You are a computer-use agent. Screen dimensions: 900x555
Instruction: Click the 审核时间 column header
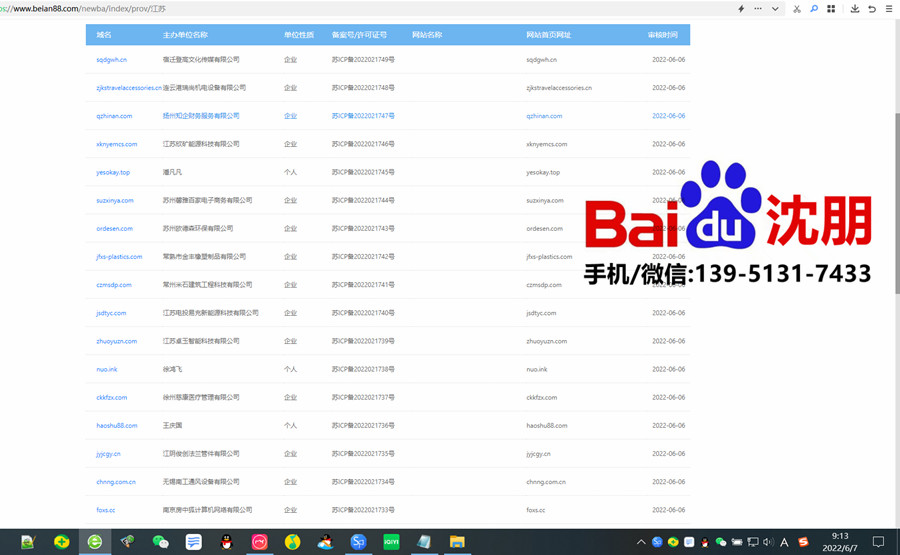662,35
